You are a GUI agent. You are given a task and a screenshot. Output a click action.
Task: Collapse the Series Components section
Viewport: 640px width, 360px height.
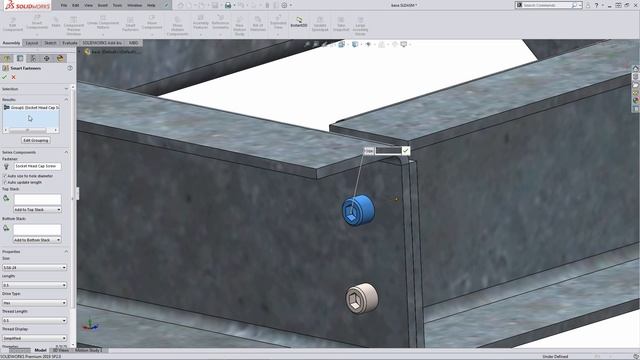pyautogui.click(x=66, y=152)
